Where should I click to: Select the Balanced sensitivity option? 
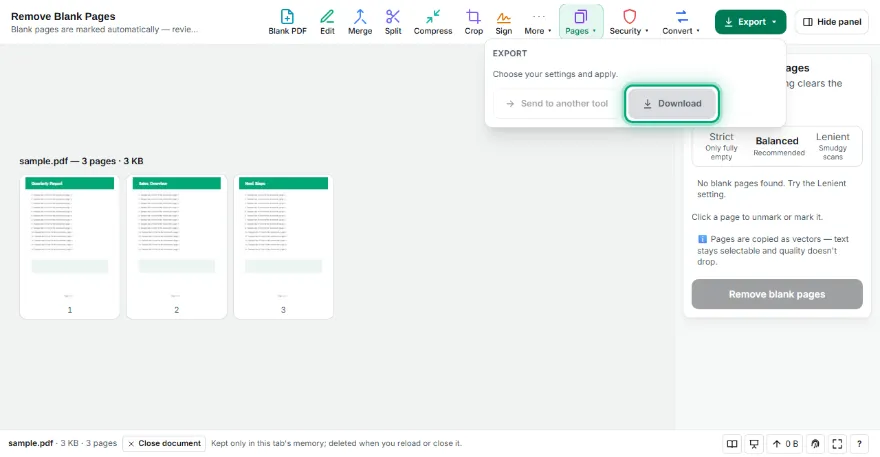(777, 146)
